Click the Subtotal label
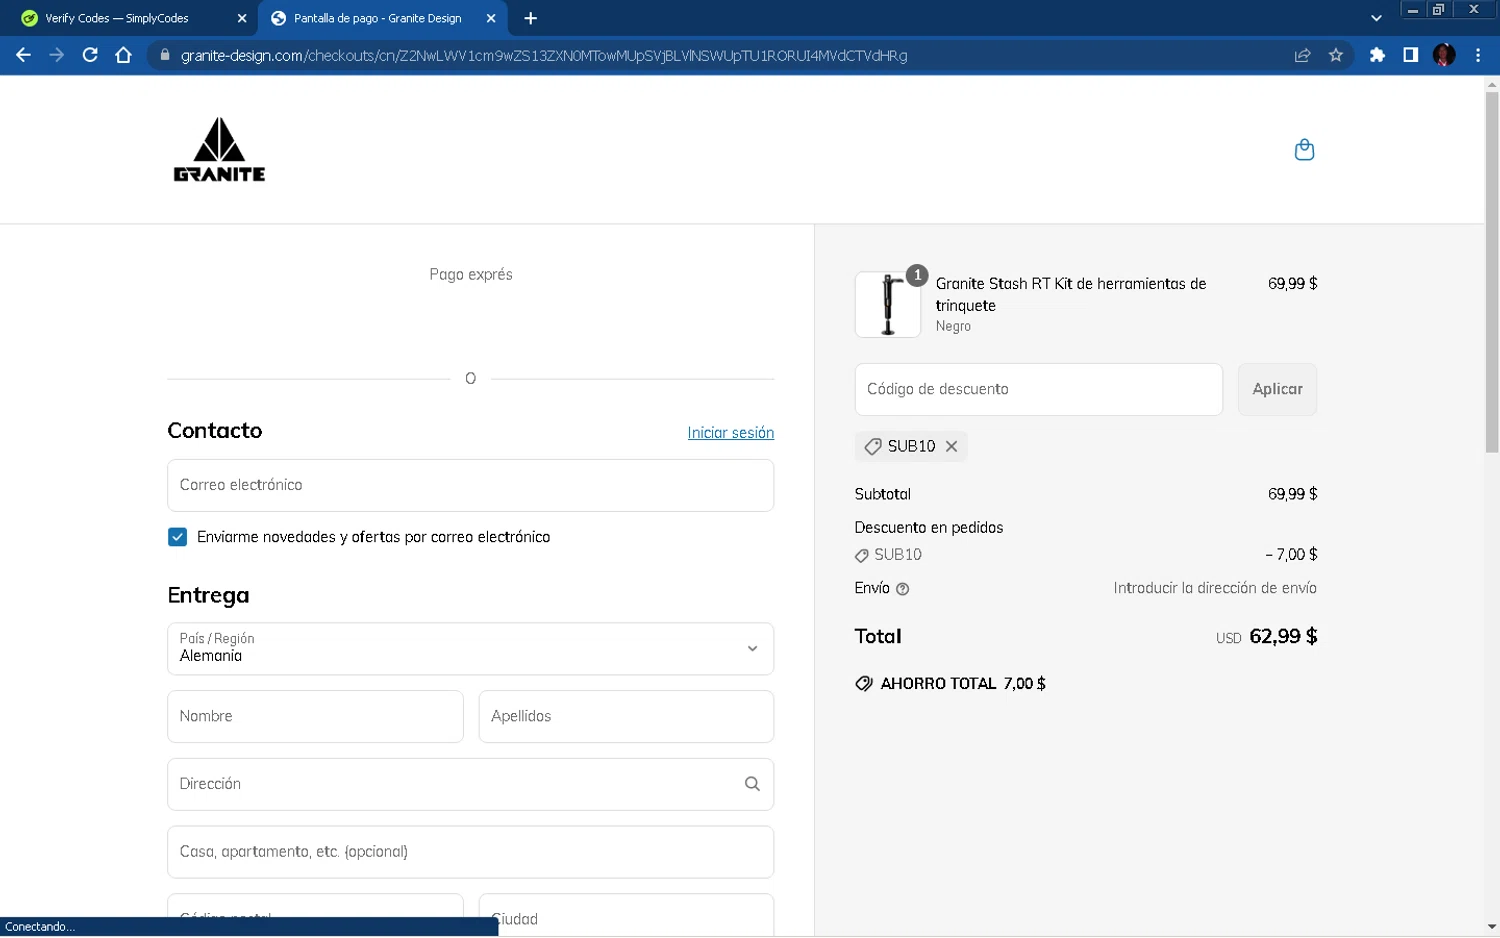 click(x=883, y=494)
